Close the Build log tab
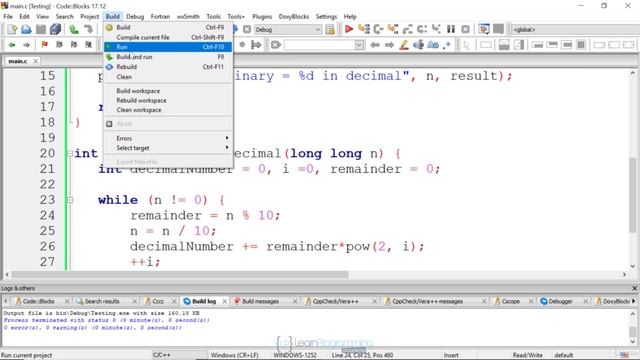 (224, 301)
